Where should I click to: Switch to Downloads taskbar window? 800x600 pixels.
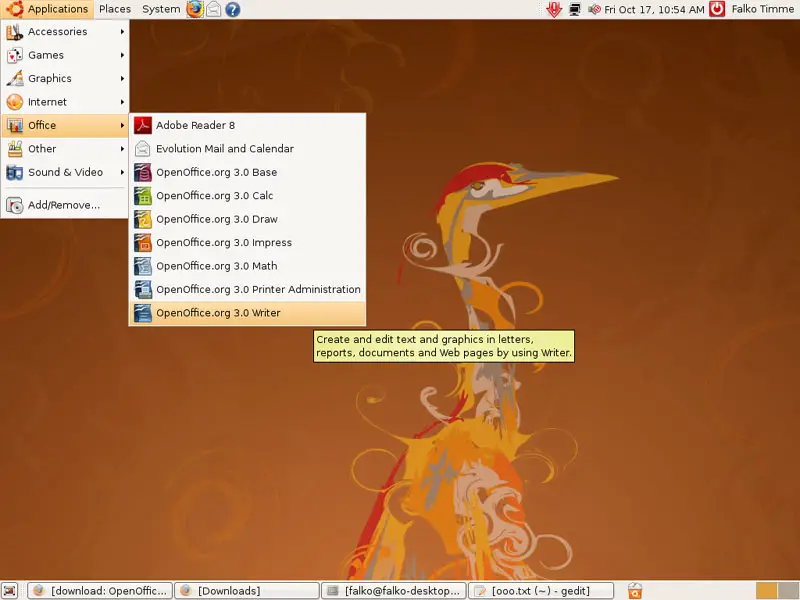247,591
